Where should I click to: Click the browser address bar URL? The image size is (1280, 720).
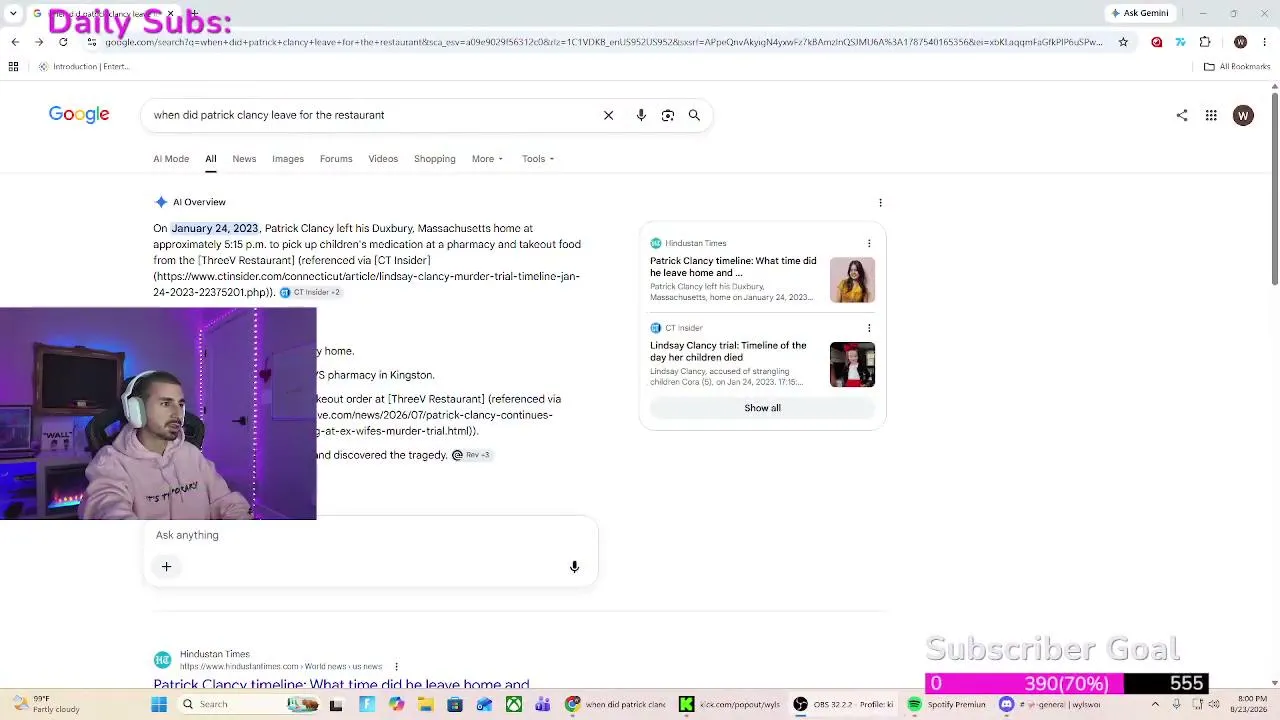coord(603,42)
